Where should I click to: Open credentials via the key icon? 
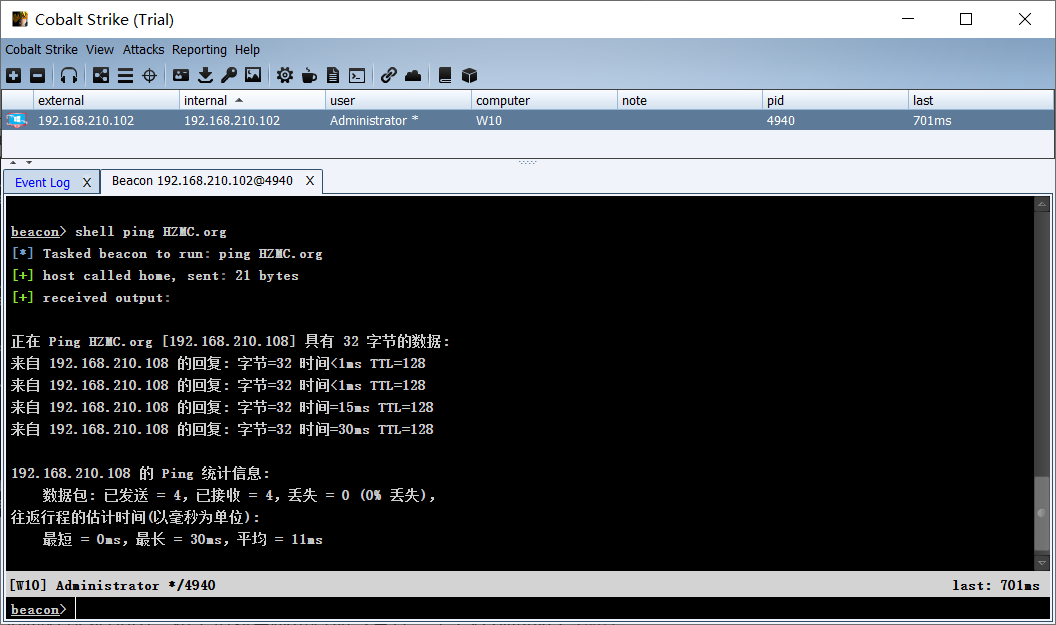click(229, 75)
